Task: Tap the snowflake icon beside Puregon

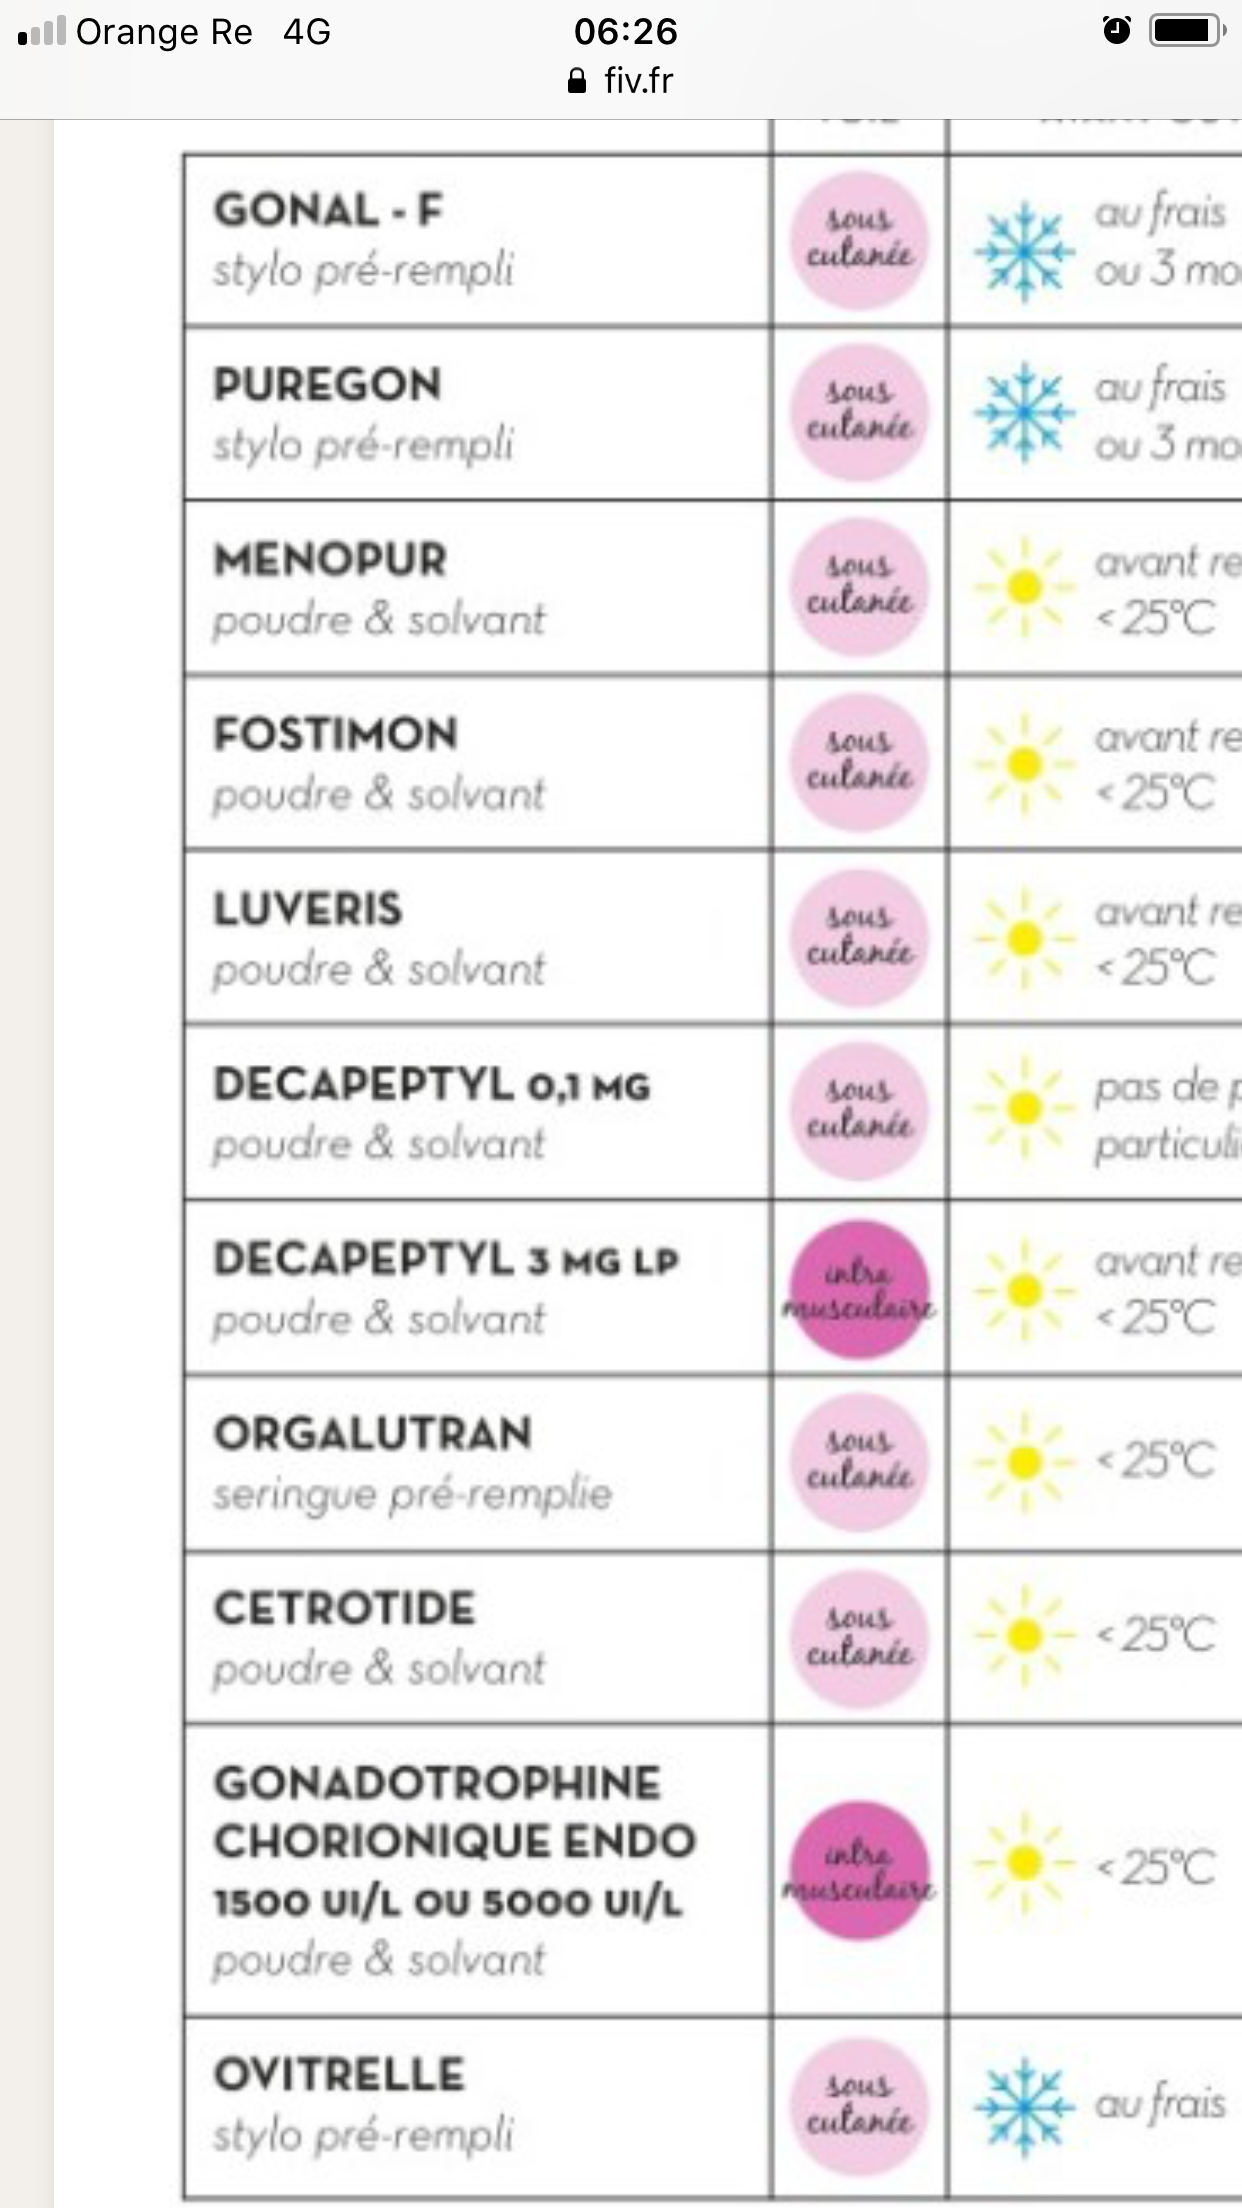Action: pyautogui.click(x=1024, y=413)
